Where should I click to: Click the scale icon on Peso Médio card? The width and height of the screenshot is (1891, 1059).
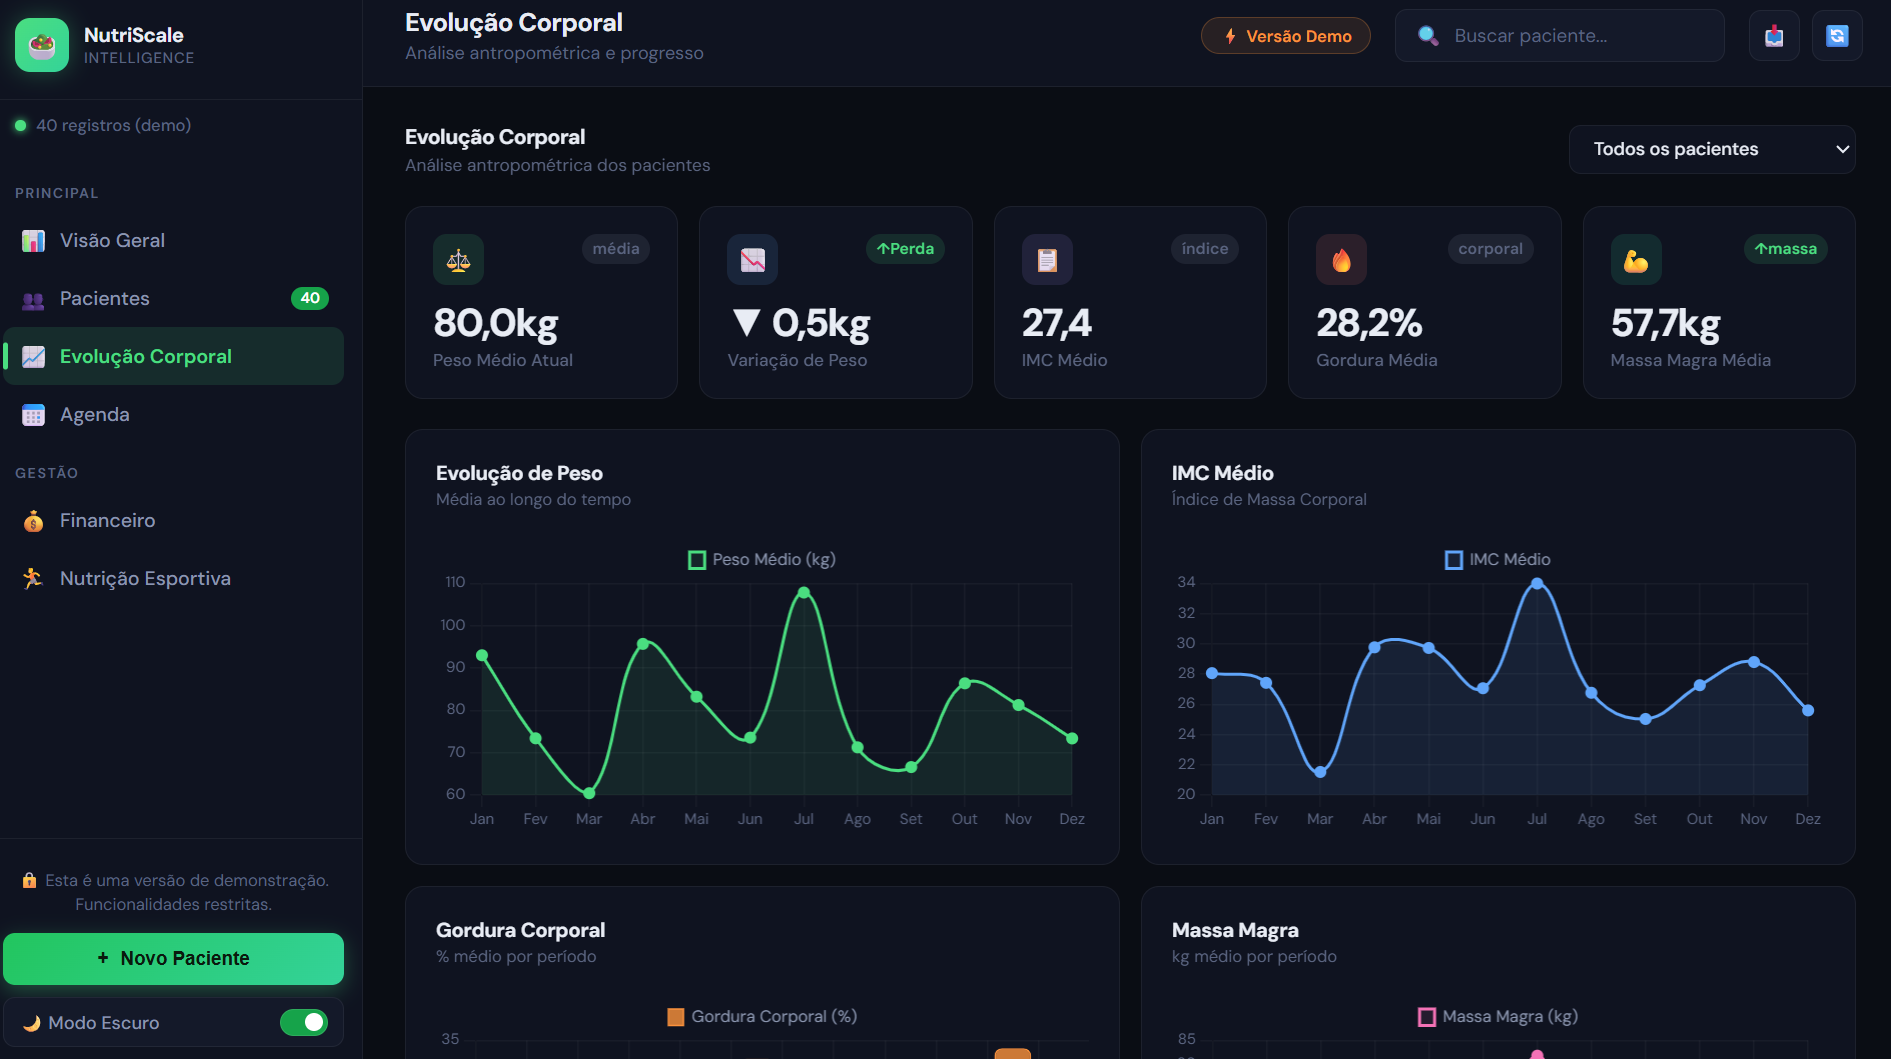pyautogui.click(x=458, y=260)
